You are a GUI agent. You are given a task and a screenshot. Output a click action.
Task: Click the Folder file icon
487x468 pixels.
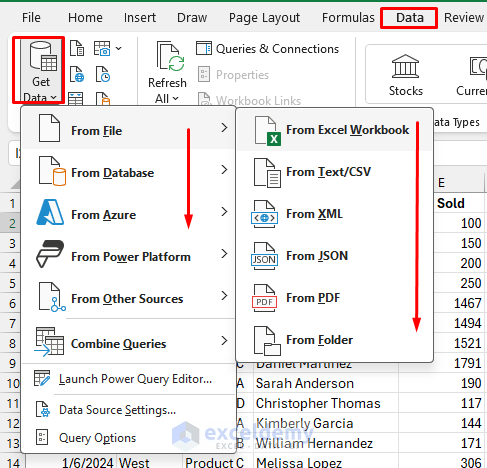coord(267,341)
